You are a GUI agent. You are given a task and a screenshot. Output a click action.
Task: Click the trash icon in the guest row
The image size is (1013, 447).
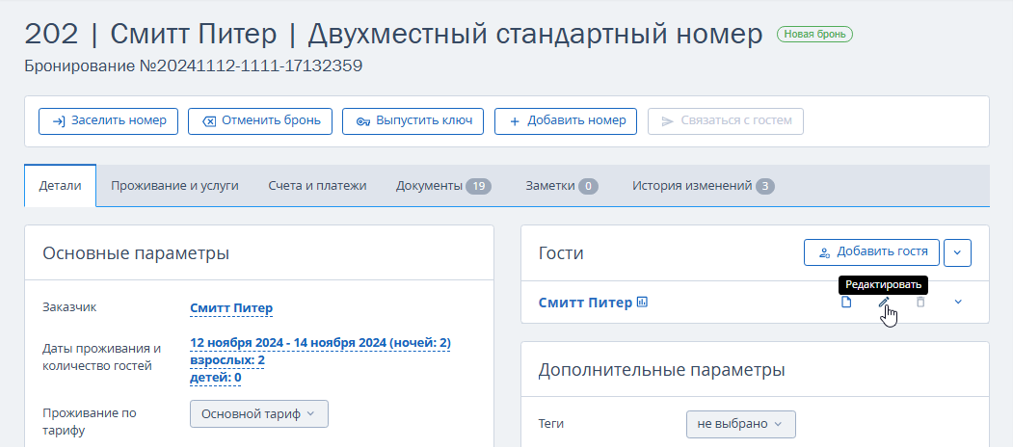921,303
